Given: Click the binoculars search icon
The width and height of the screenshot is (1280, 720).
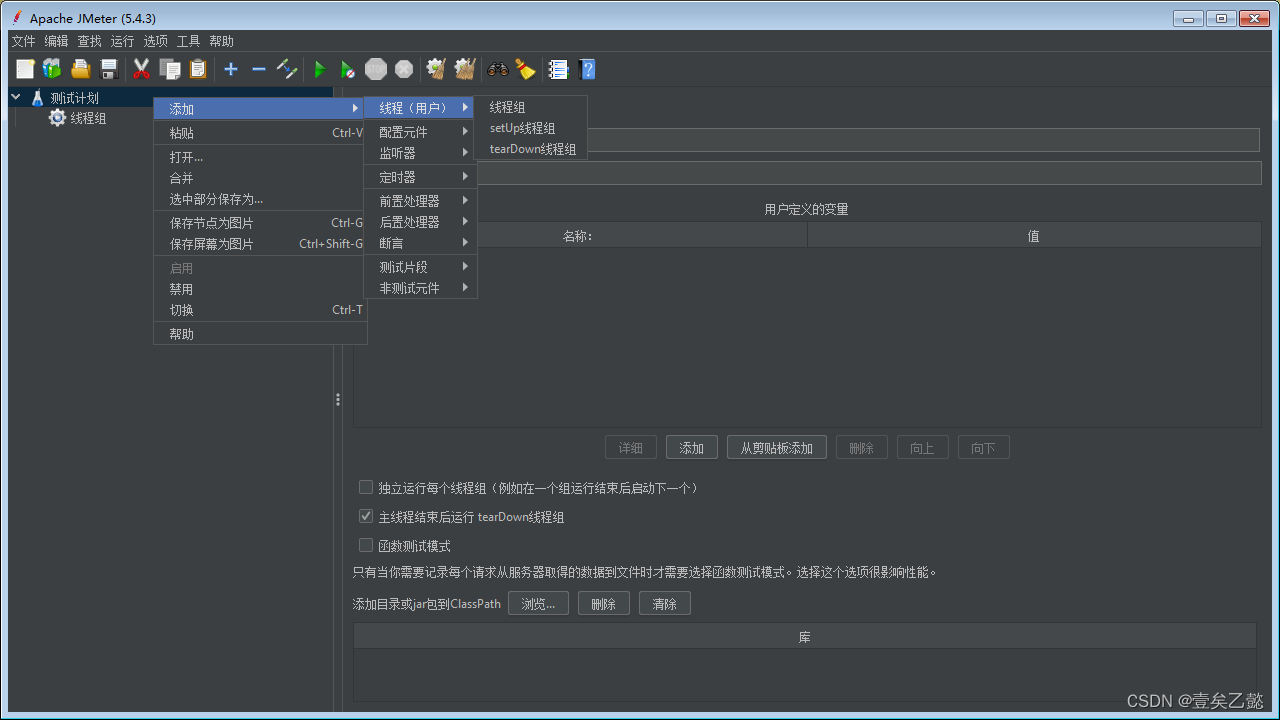Looking at the screenshot, I should pyautogui.click(x=497, y=69).
